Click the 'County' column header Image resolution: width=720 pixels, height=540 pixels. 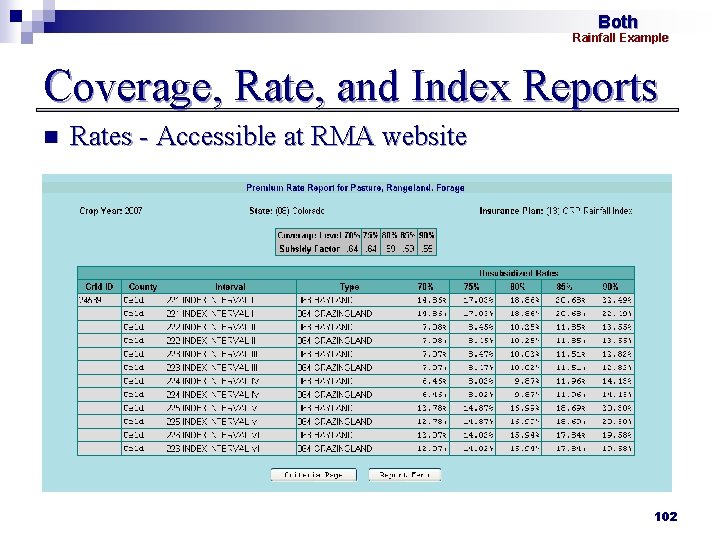coord(143,287)
